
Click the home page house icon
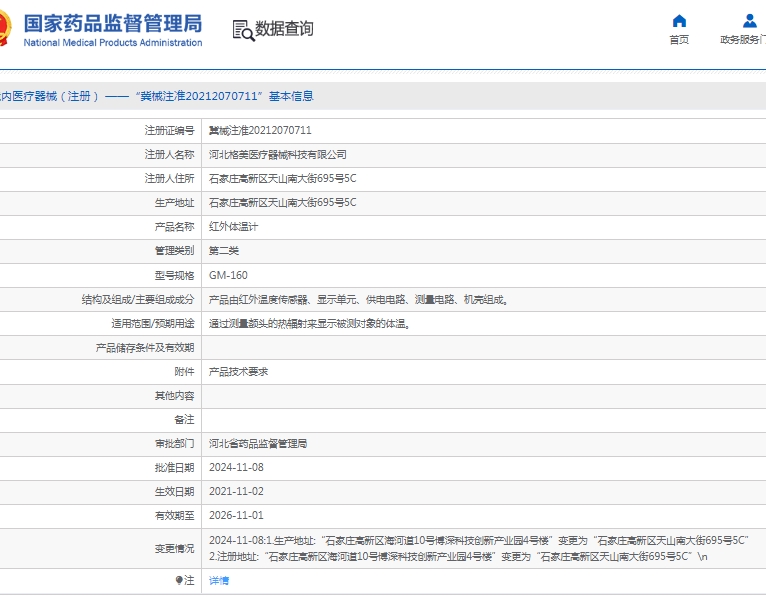click(679, 21)
